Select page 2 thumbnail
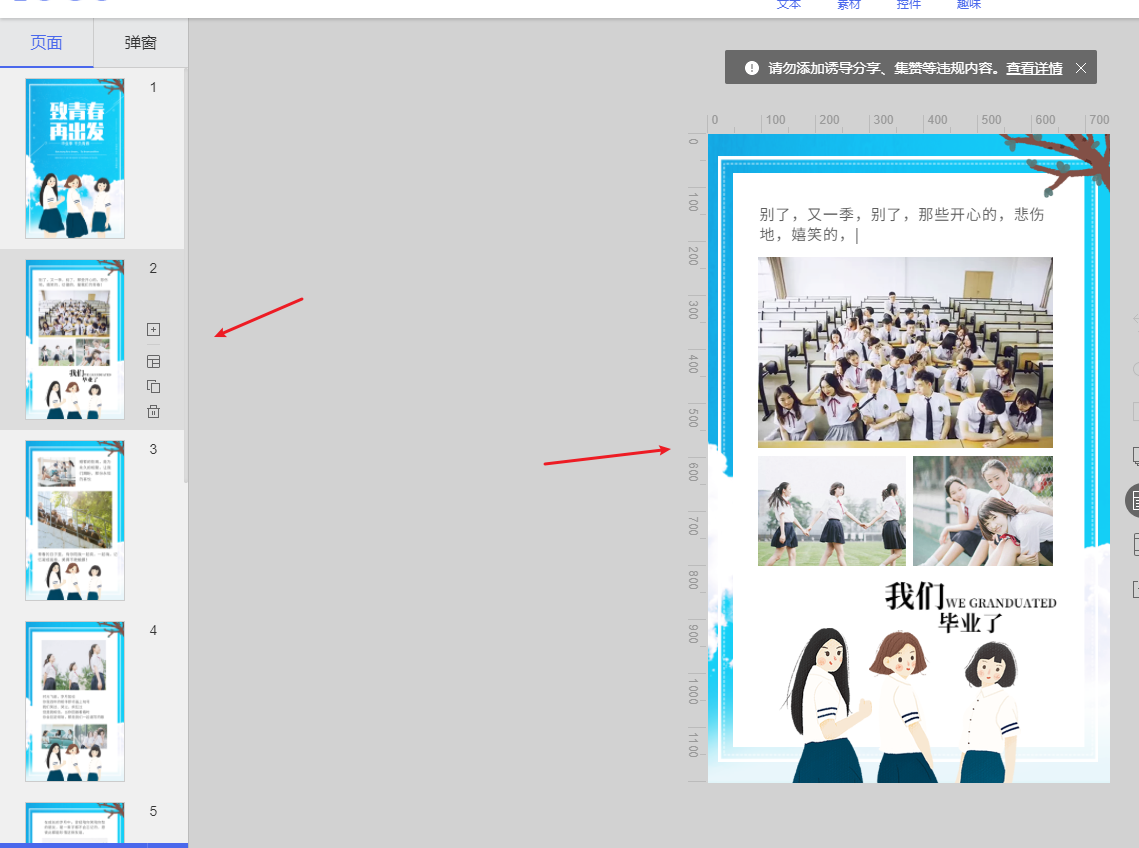1139x848 pixels. coord(75,339)
